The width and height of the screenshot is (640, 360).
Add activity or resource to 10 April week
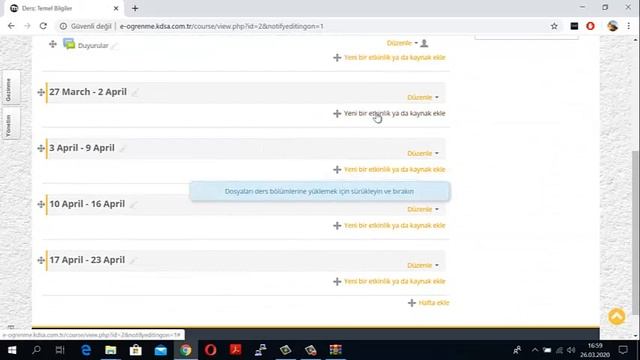389,225
